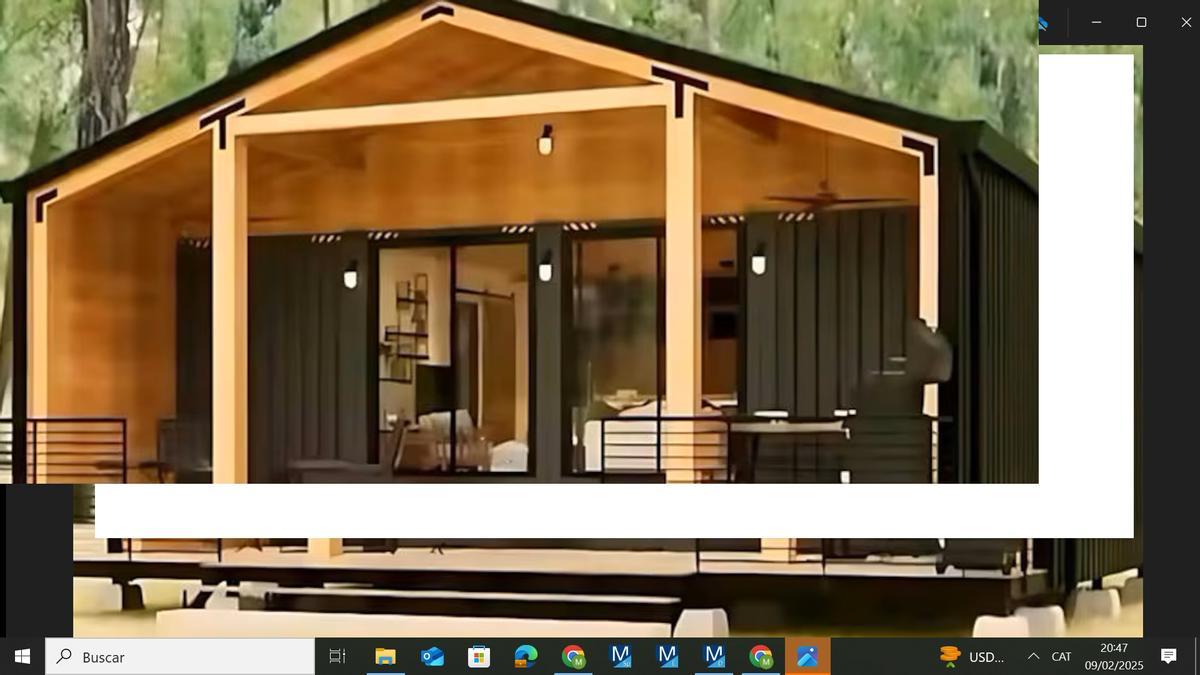This screenshot has width=1200, height=675.
Task: Select the active Photos app taskbar icon
Action: [807, 656]
